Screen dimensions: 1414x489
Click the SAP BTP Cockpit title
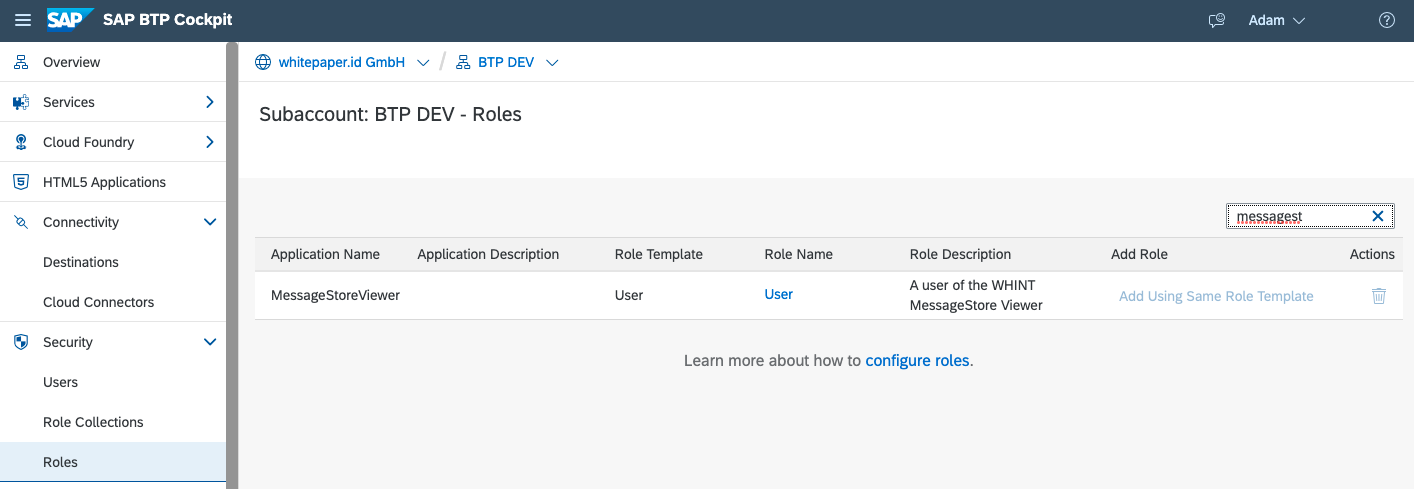pos(168,20)
